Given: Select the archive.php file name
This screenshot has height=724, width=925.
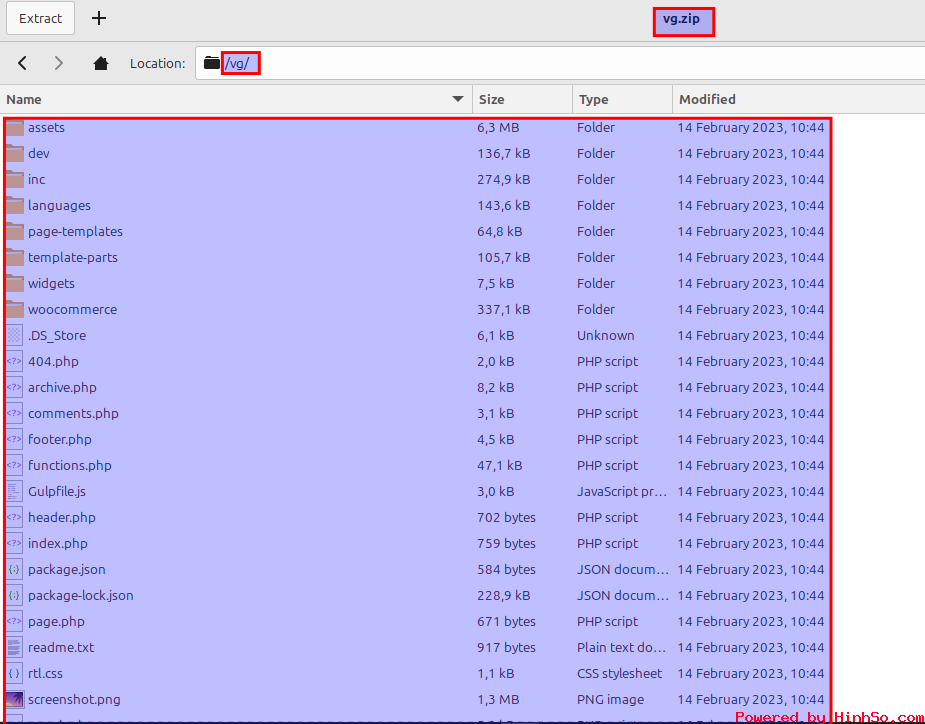Looking at the screenshot, I should pyautogui.click(x=63, y=387).
